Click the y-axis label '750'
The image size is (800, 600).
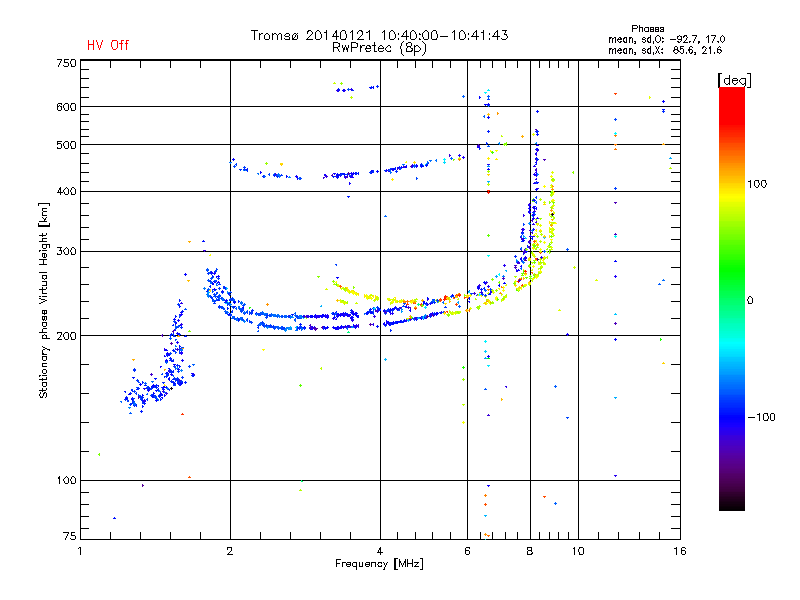point(66,63)
